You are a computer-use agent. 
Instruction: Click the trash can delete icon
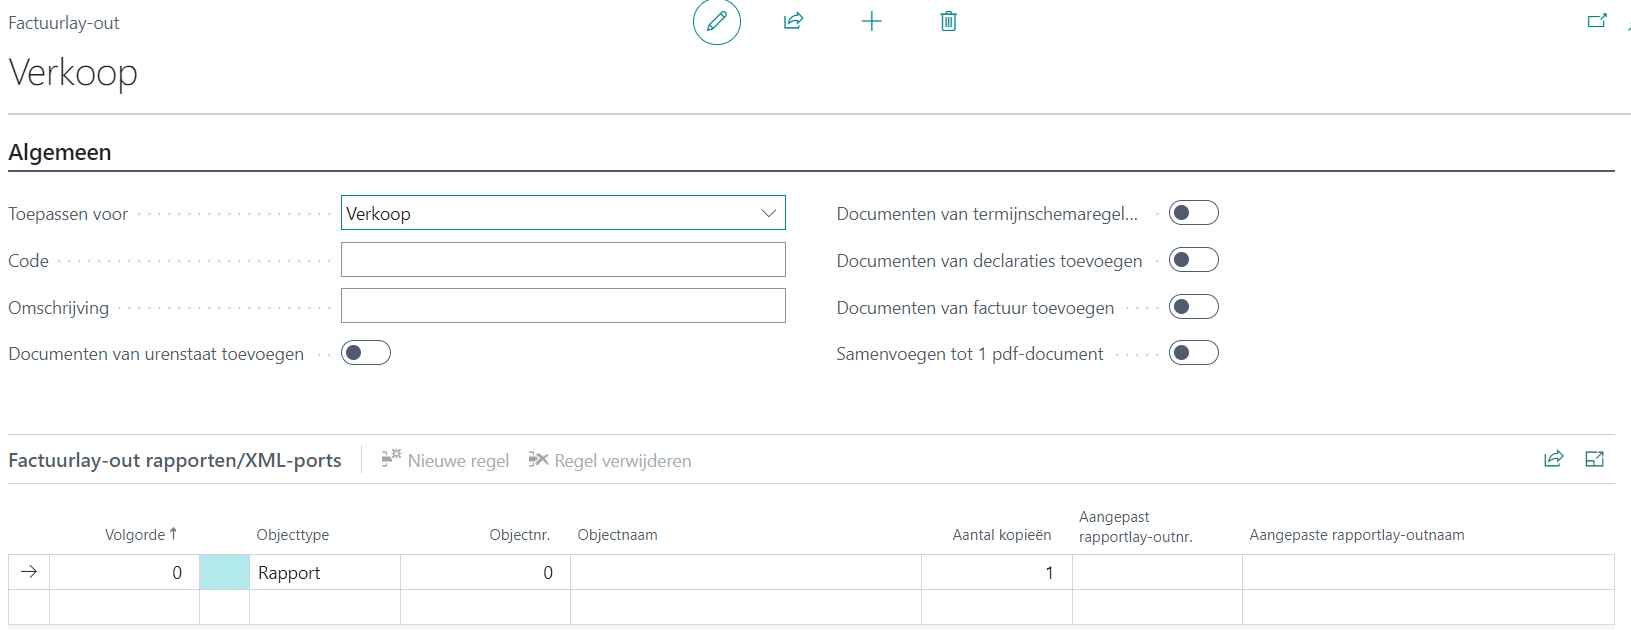(948, 21)
